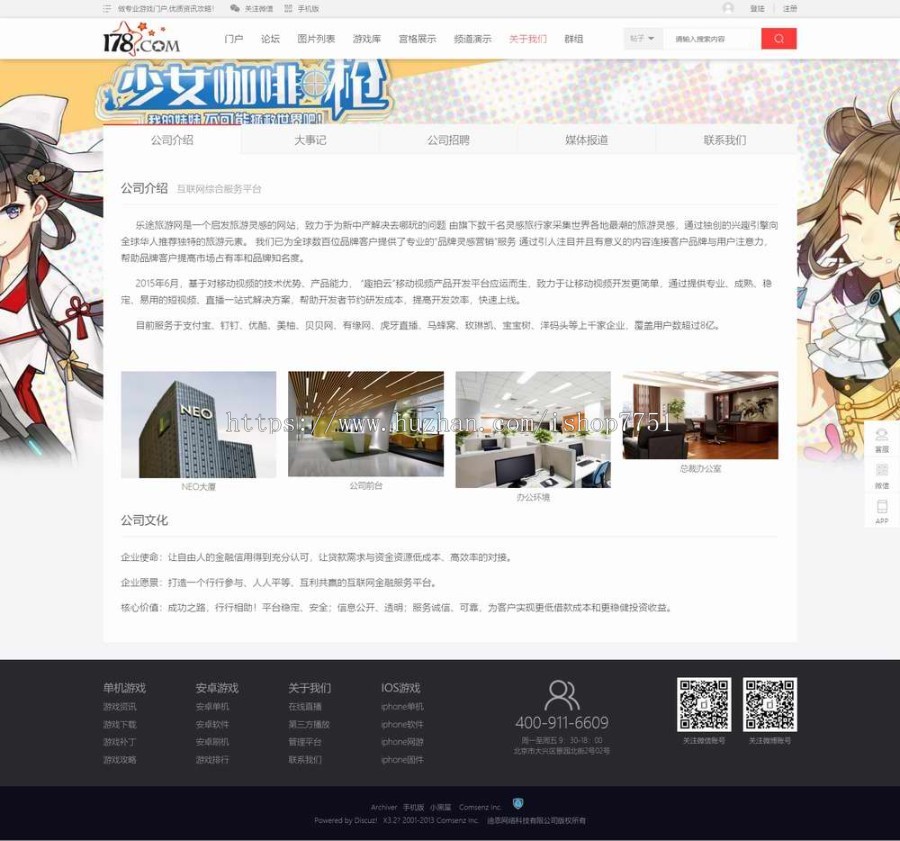Open the 游戏库 navigation item
This screenshot has width=900, height=841.
click(x=366, y=39)
